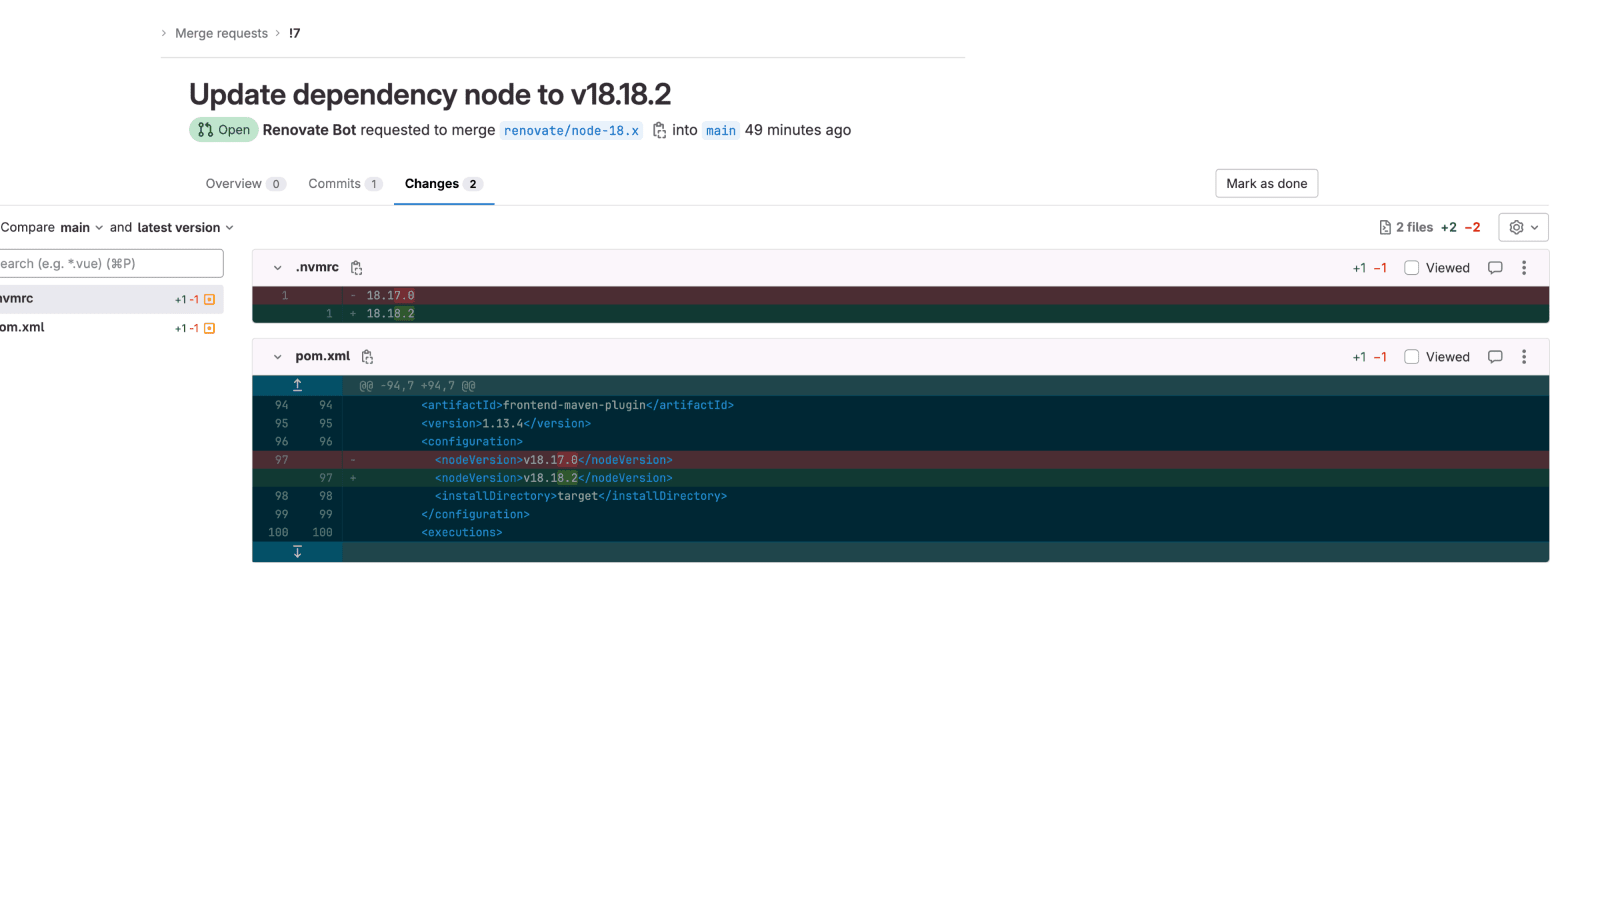Viewport: 1600px width, 900px height.
Task: Comment on the pom.xml file
Action: (1495, 357)
